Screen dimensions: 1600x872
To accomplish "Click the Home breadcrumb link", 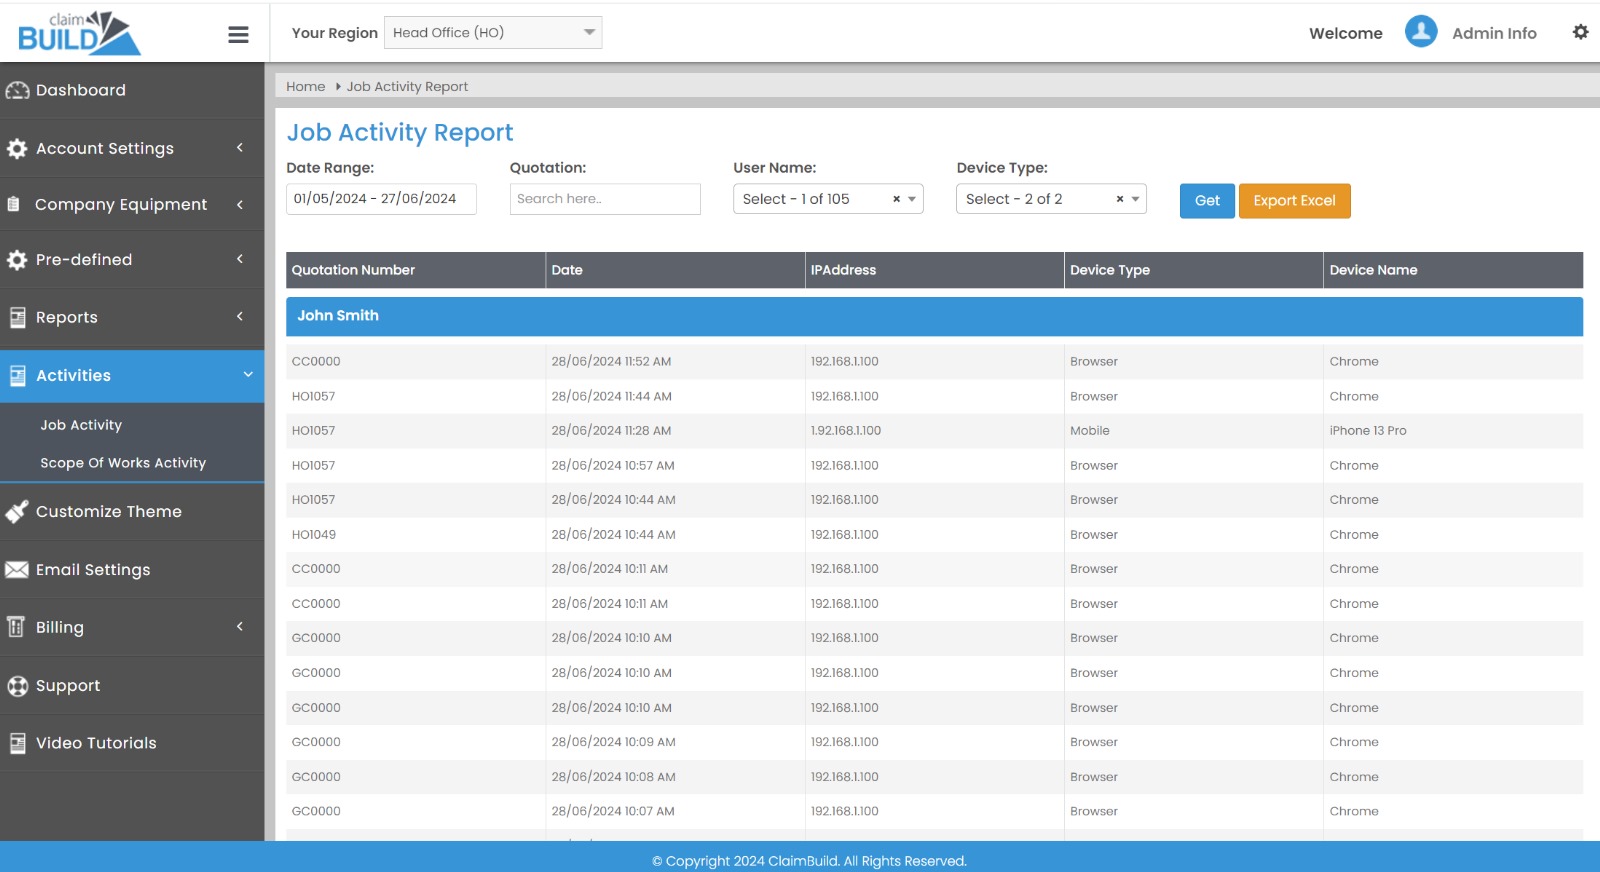I will click(305, 87).
